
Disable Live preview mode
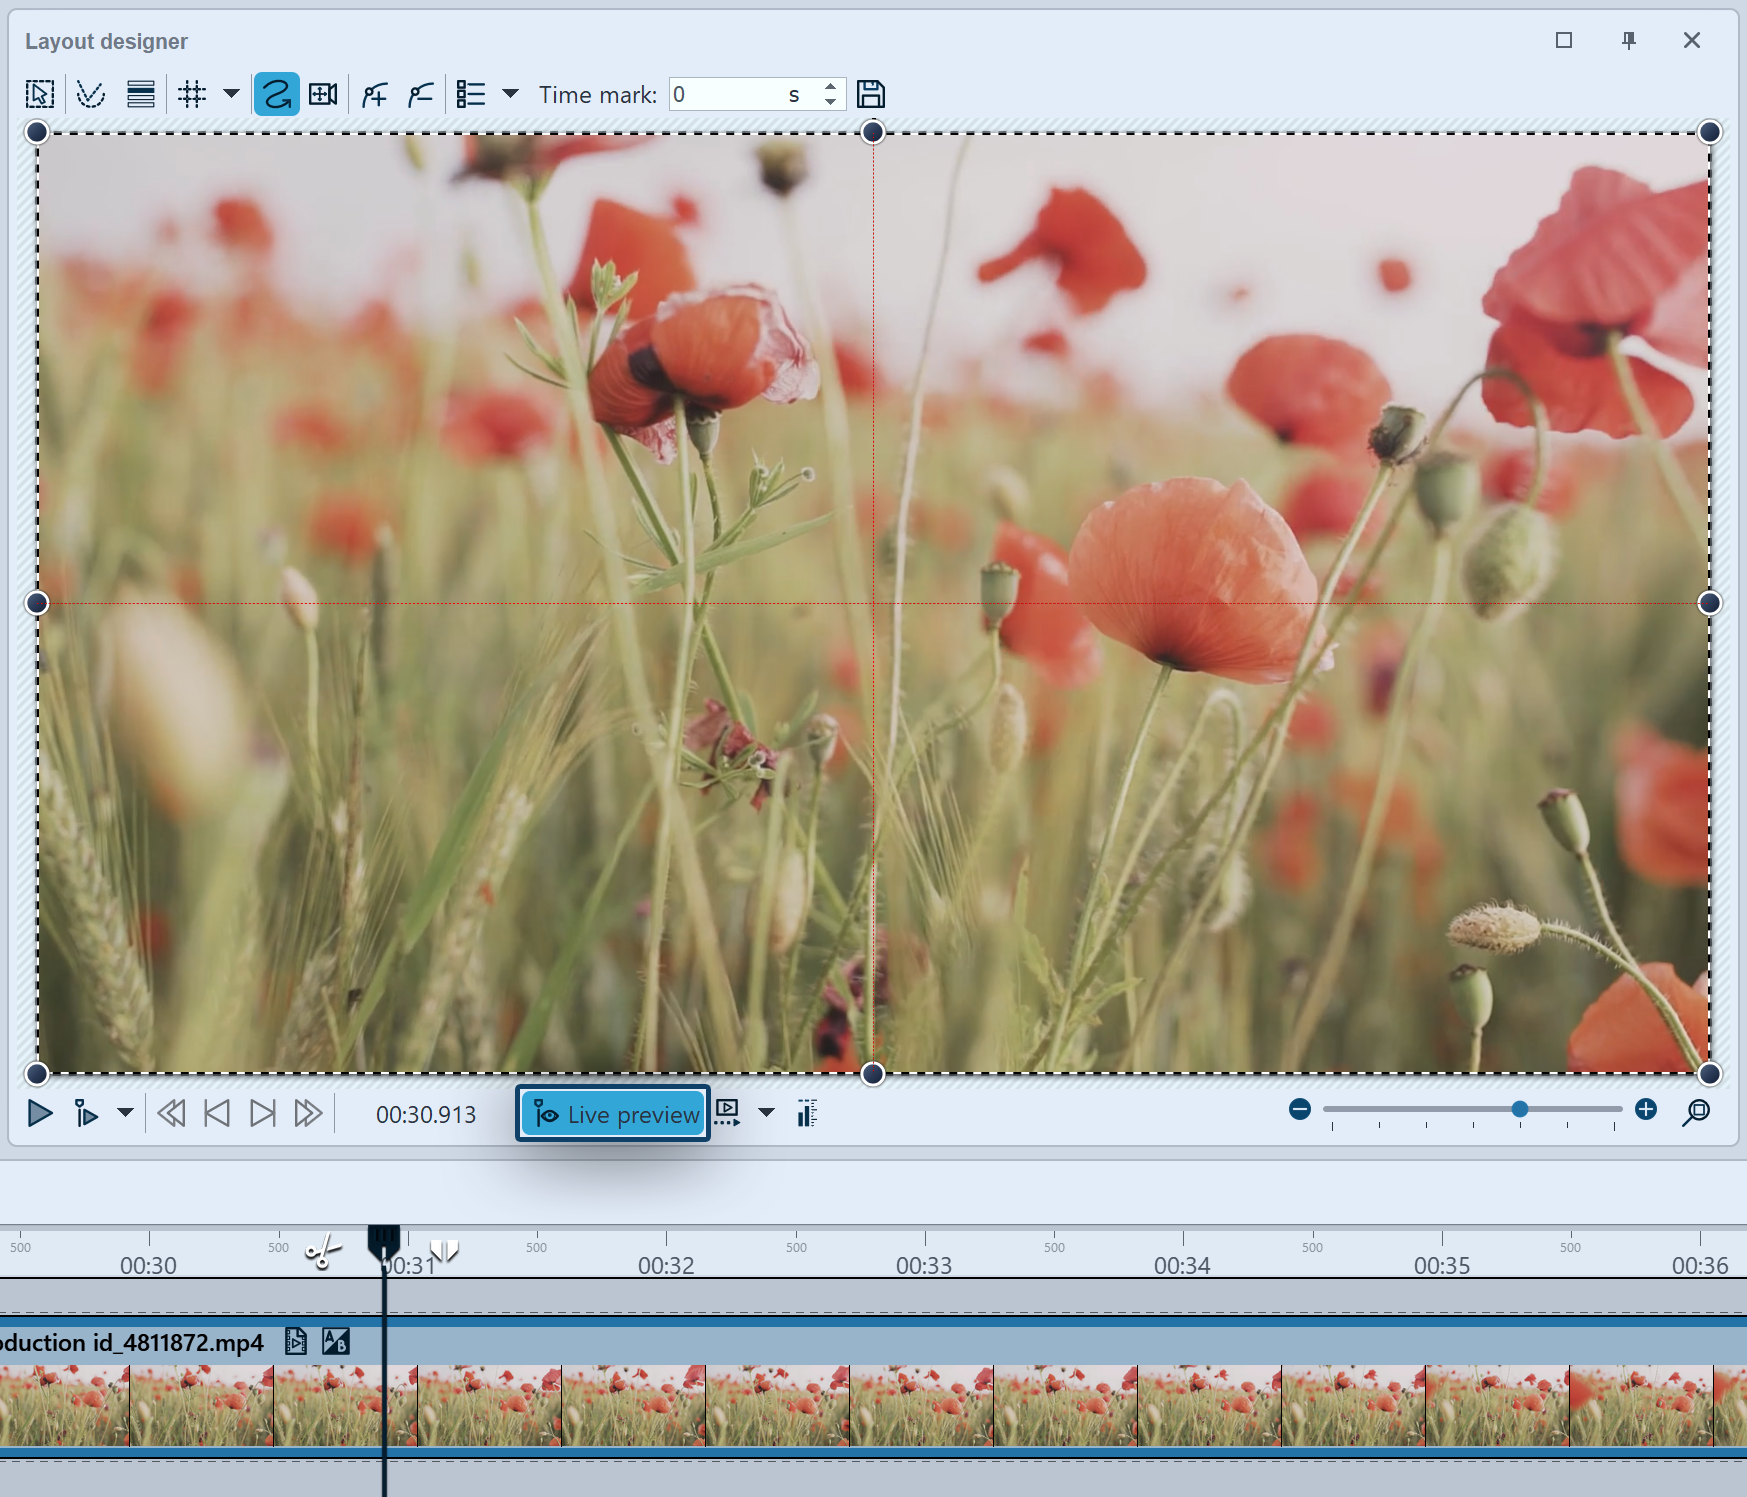612,1113
